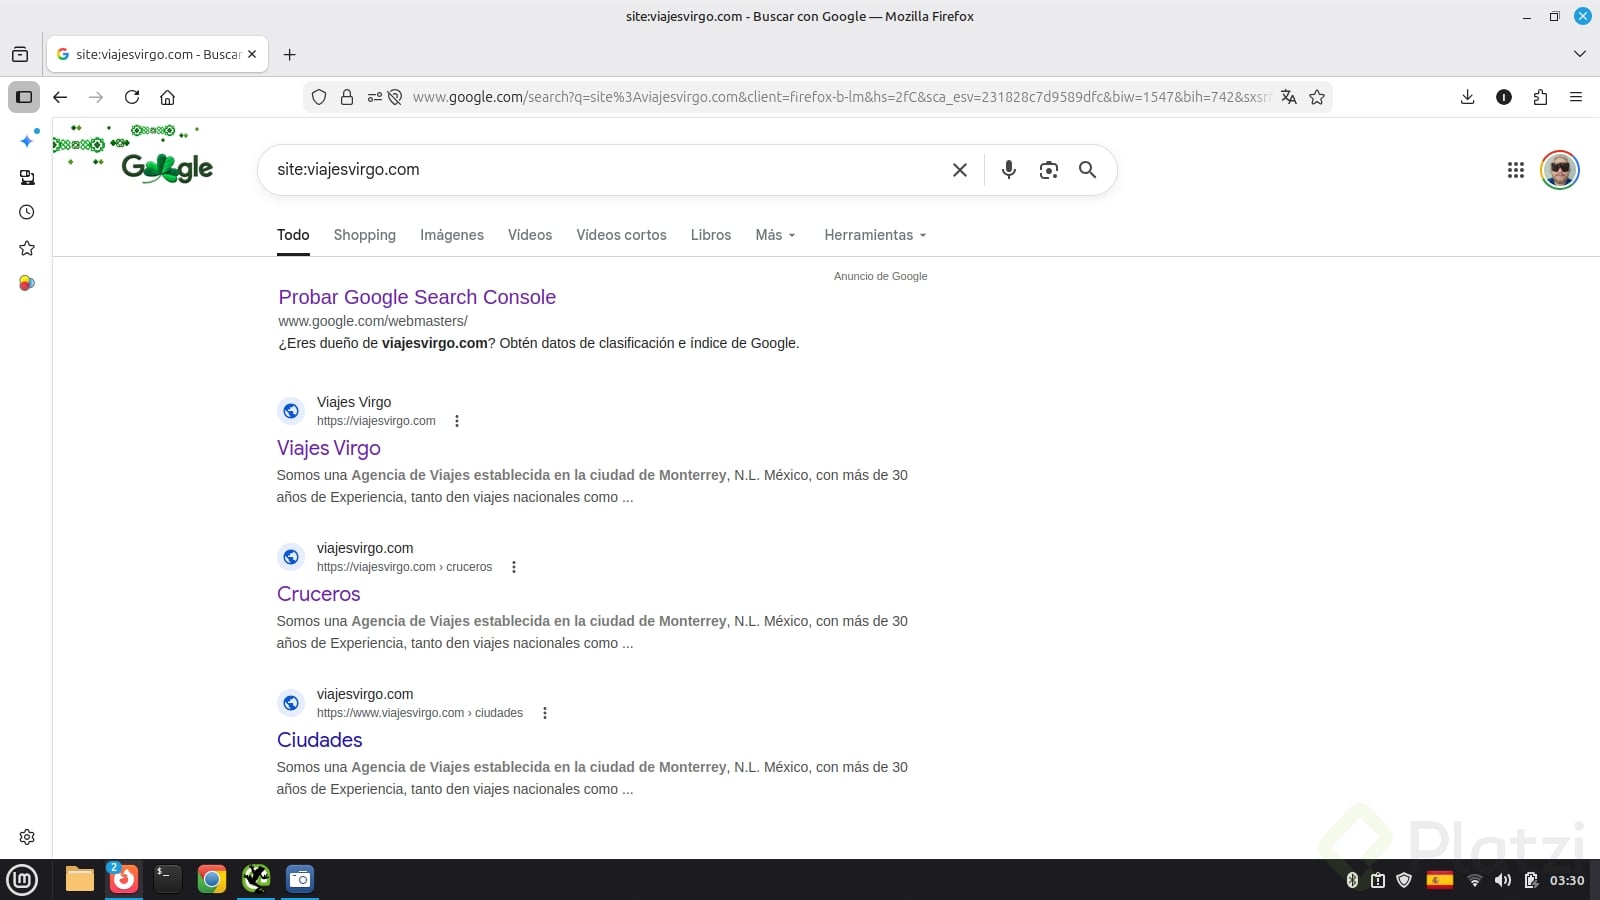Launch the terminal from the taskbar
Viewport: 1600px width, 900px height.
tap(168, 880)
